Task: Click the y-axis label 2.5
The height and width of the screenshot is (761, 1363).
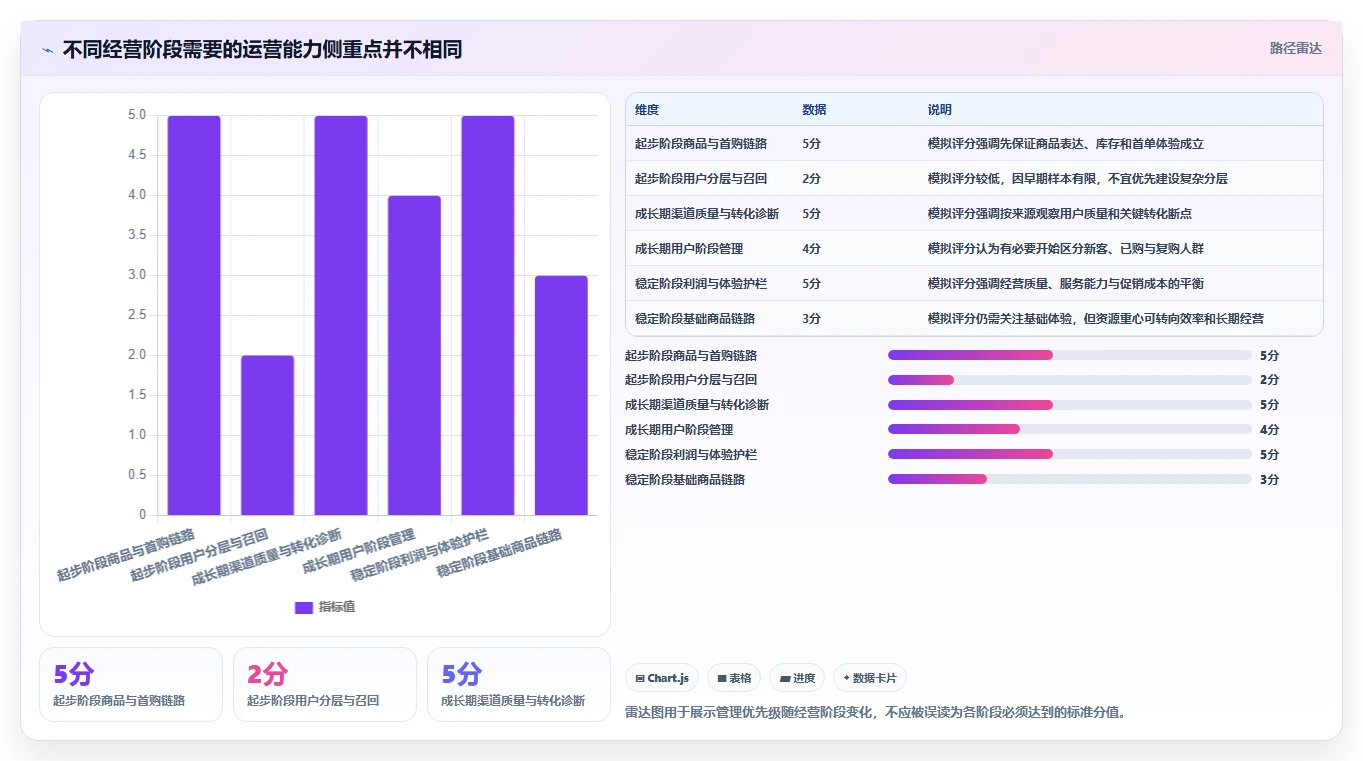Action: point(137,315)
